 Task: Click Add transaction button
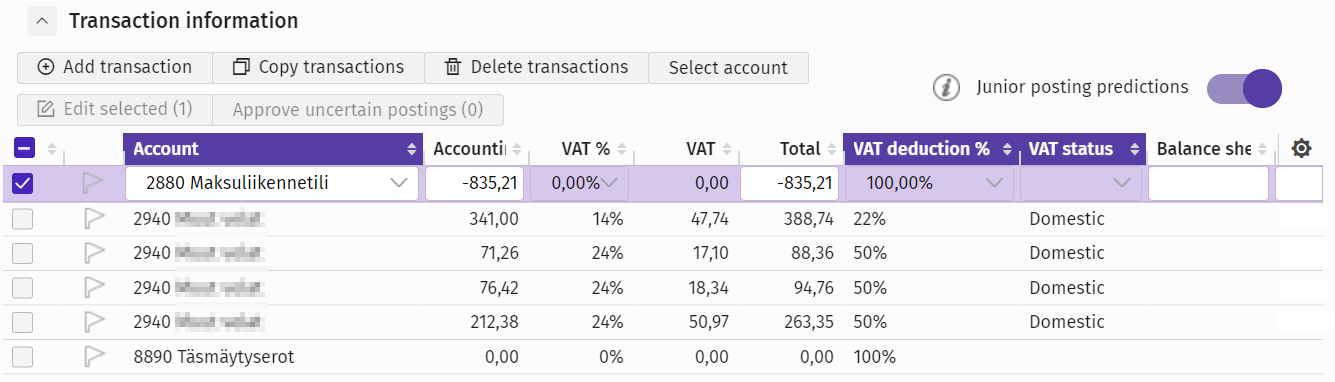[115, 67]
